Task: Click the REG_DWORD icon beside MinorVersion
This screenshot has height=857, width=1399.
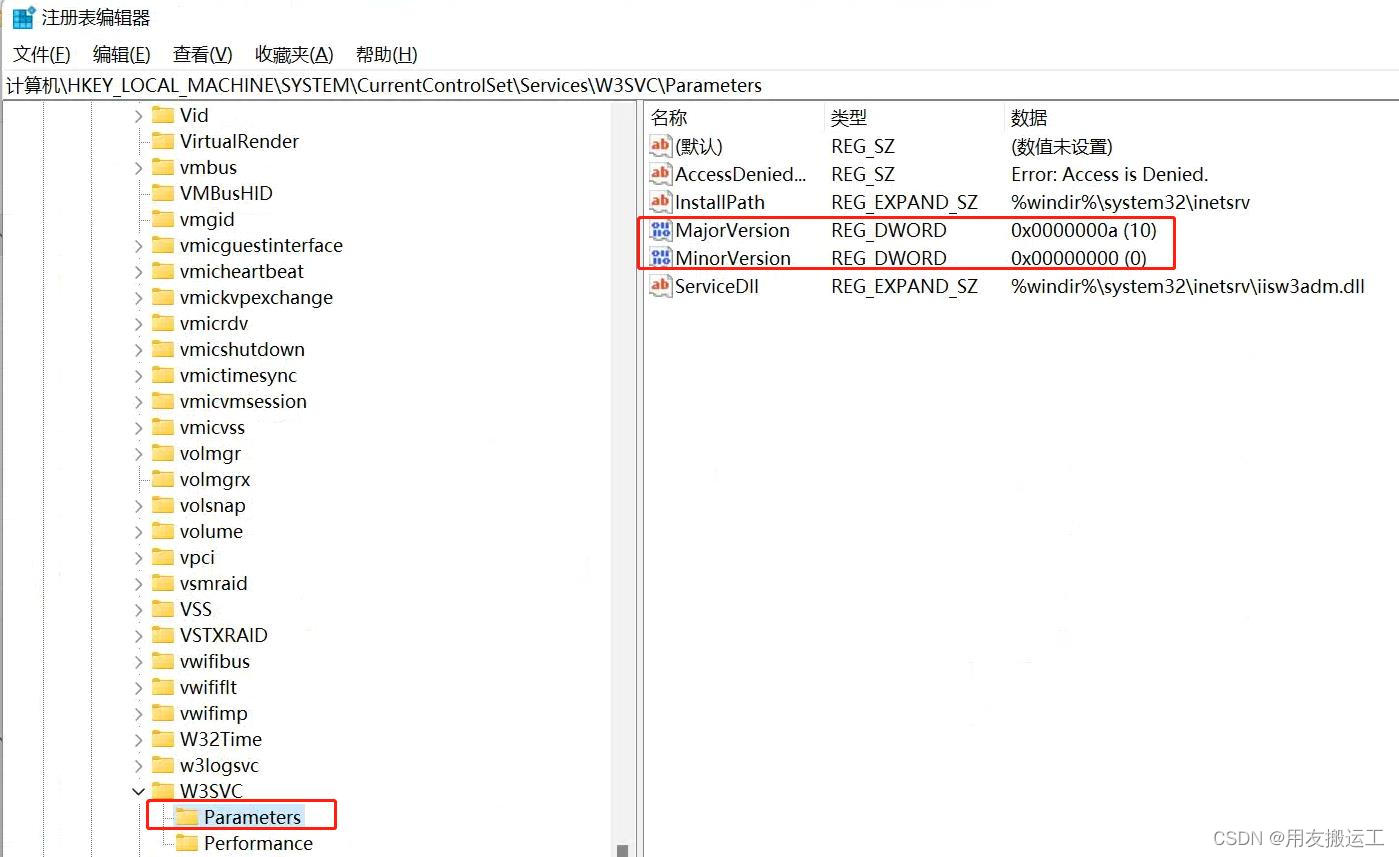Action: coord(660,258)
